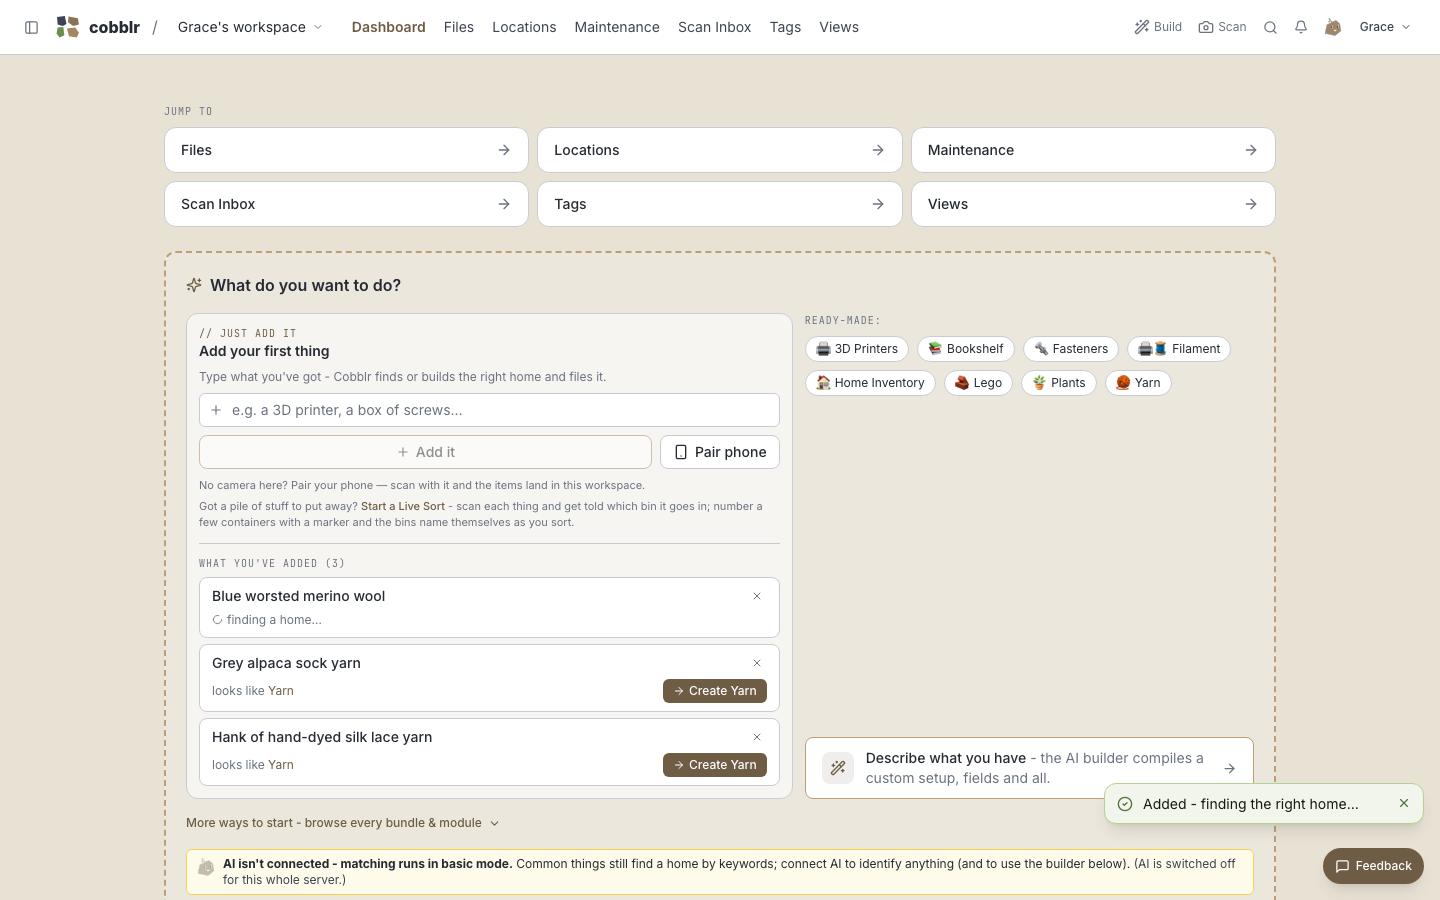This screenshot has width=1440, height=900.
Task: Click Yarn link under silk lace yarn
Action: click(x=281, y=765)
